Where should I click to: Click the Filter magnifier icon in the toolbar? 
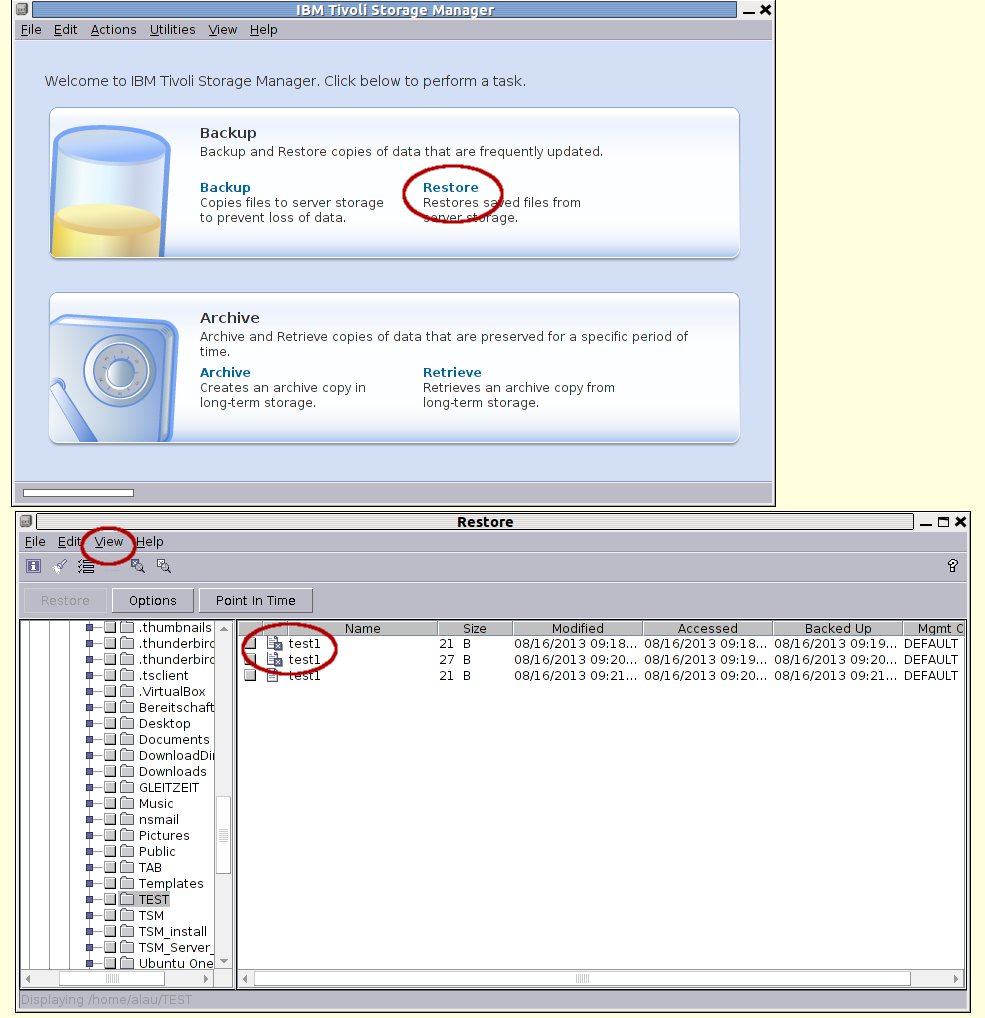163,565
